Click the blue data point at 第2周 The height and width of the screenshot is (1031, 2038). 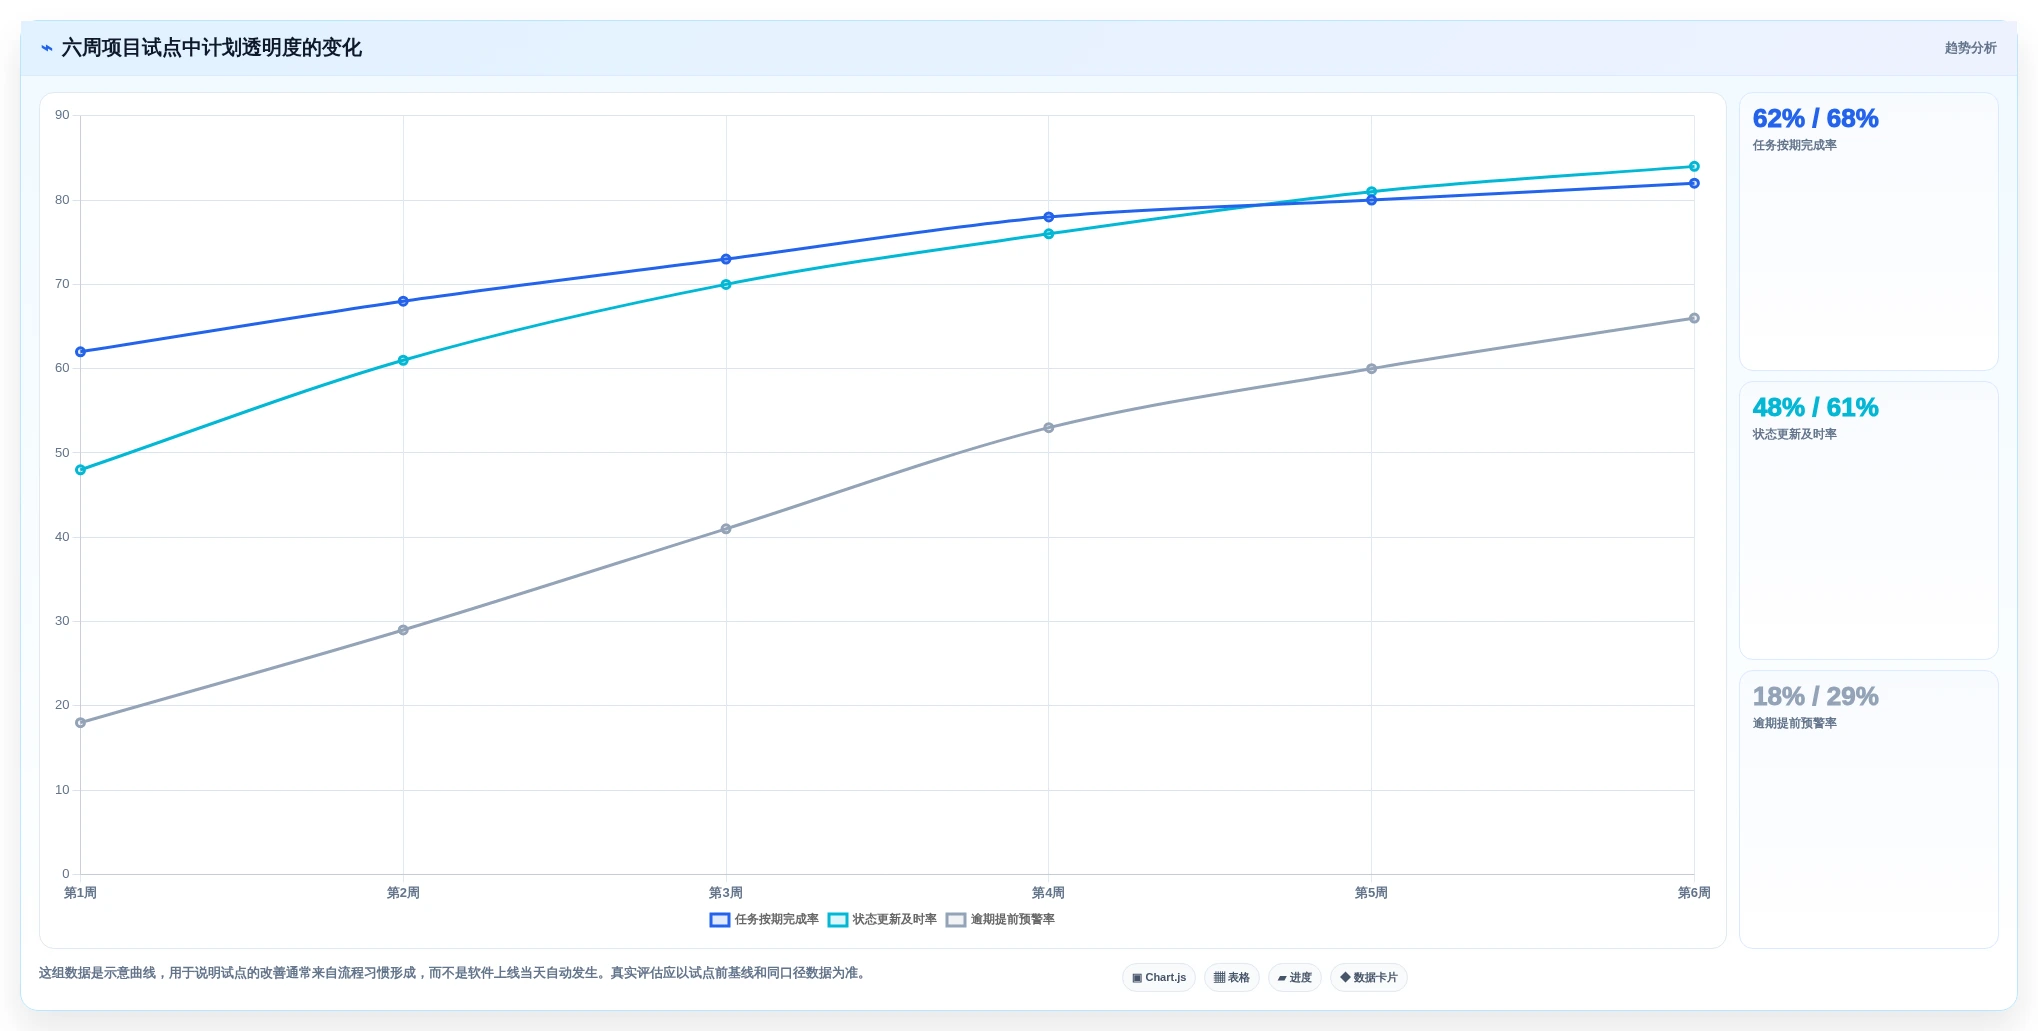point(403,301)
